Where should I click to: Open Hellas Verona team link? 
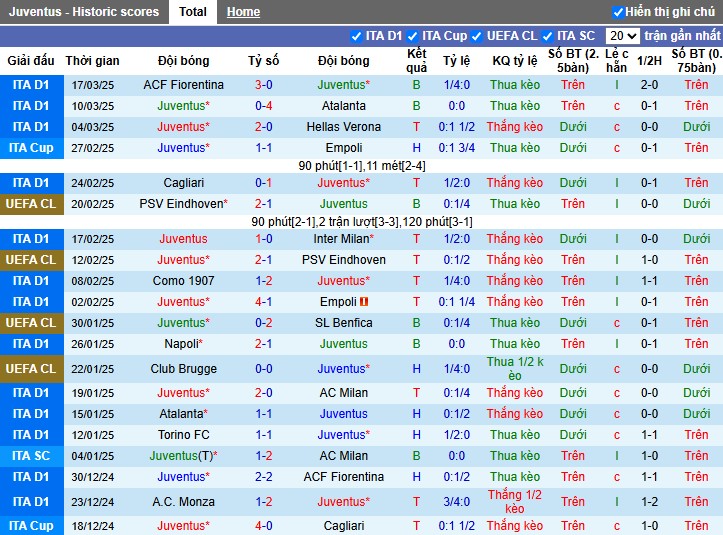(344, 127)
